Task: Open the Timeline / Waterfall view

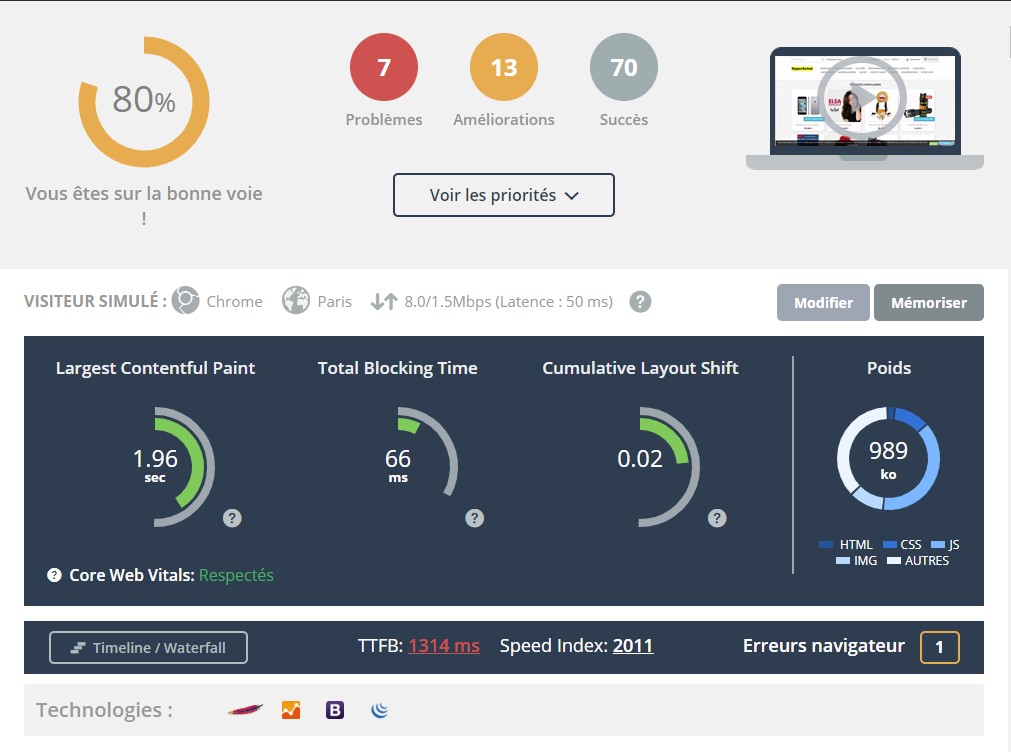Action: 148,647
